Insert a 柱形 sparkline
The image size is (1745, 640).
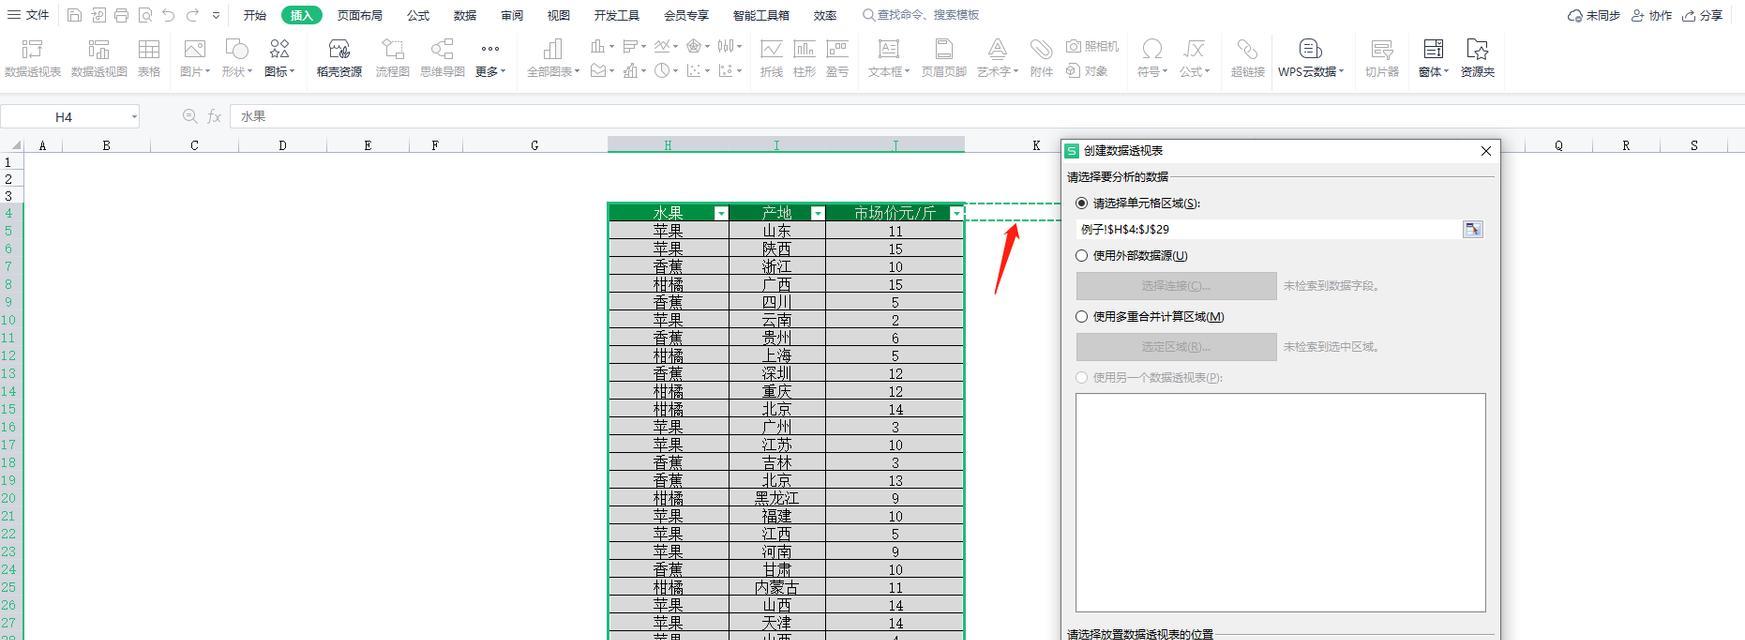(x=804, y=58)
